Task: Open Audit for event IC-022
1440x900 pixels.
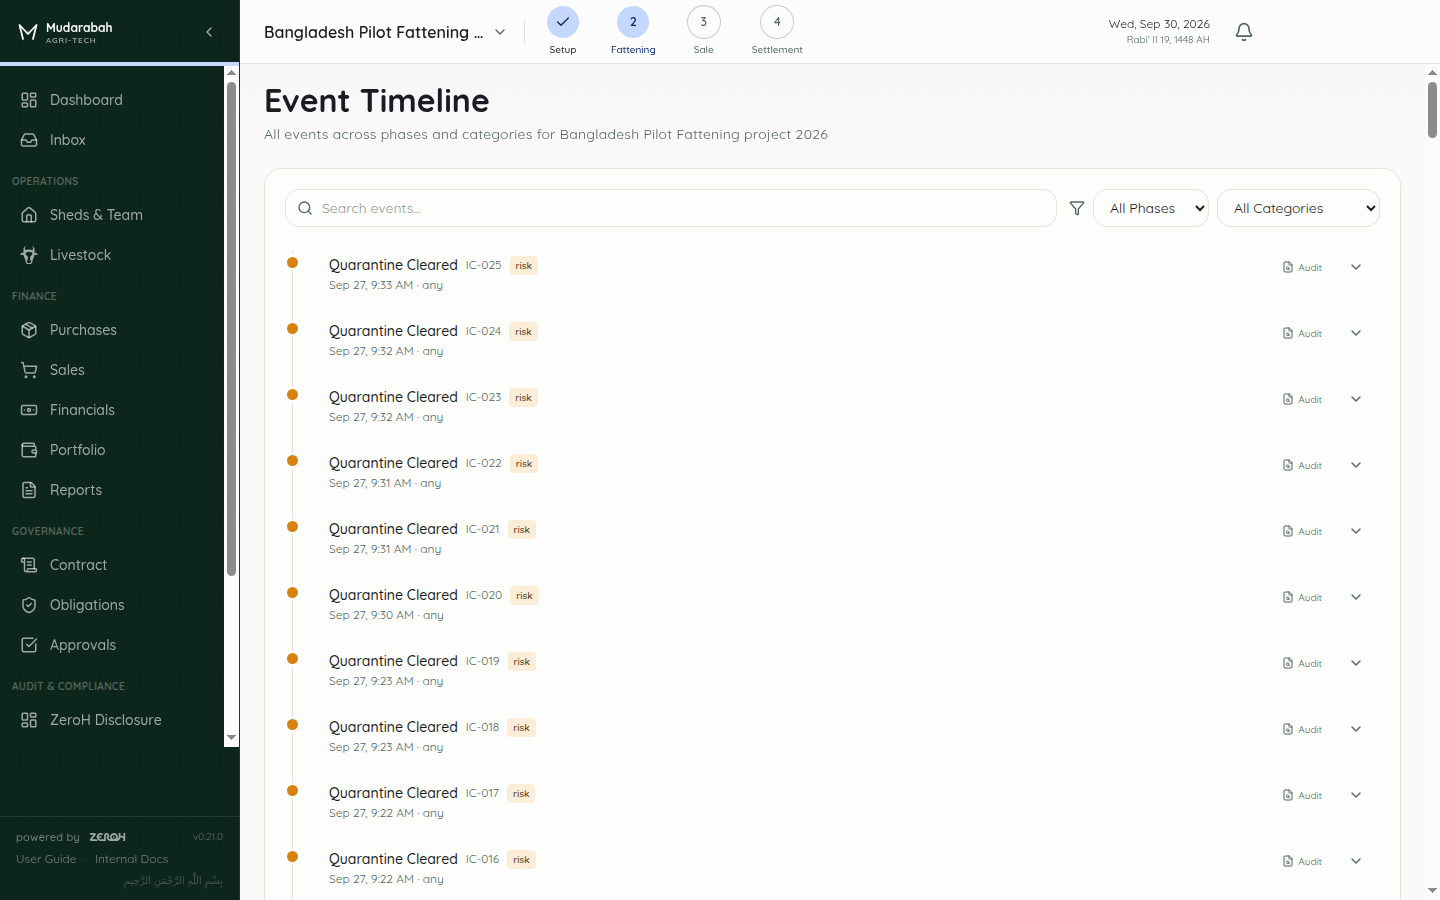Action: (1302, 465)
